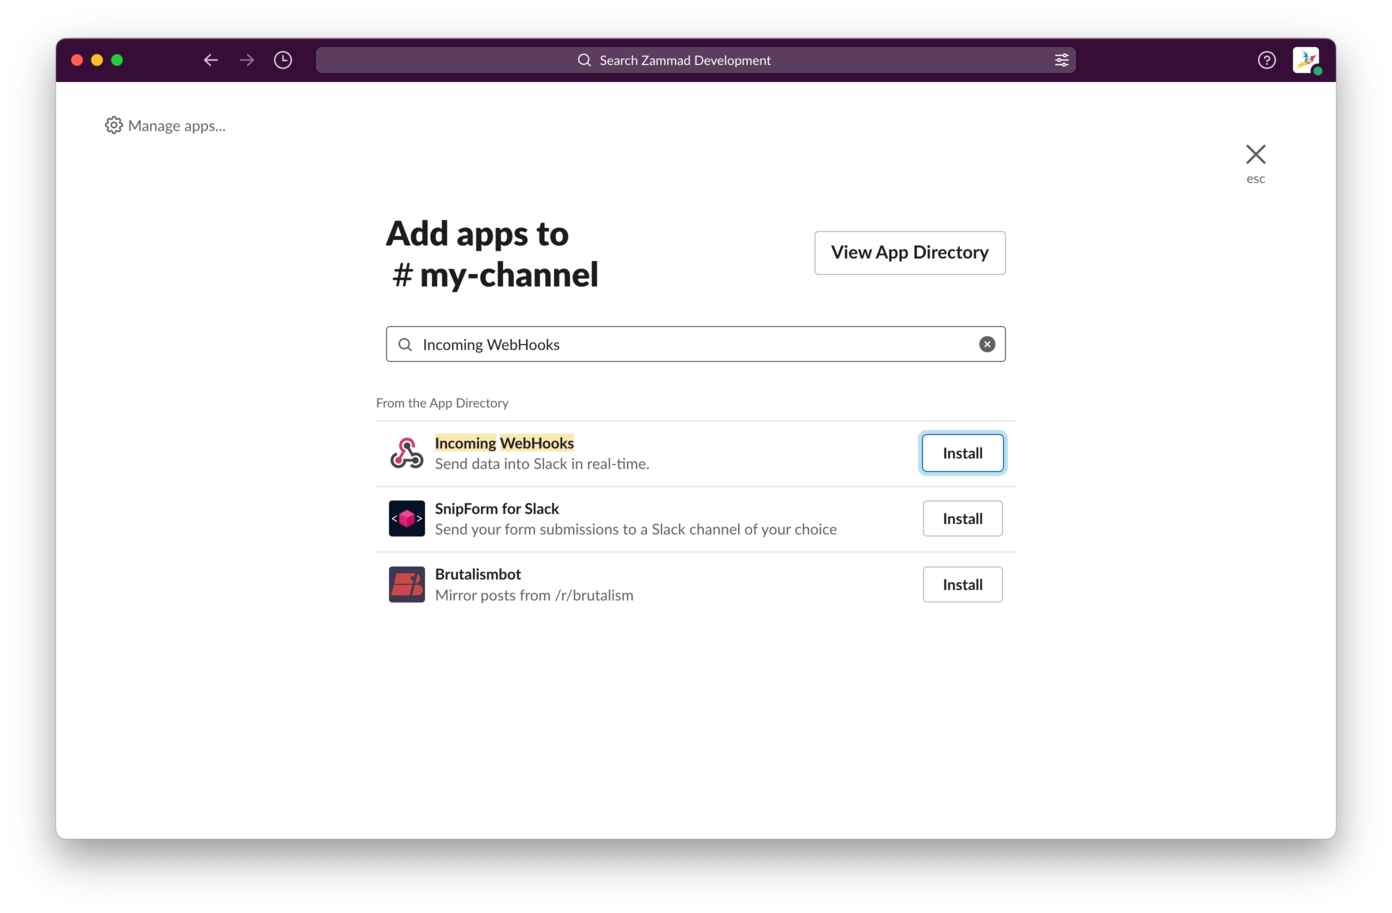Click 'Mirror posts from /r/brutalism' description

(x=534, y=595)
